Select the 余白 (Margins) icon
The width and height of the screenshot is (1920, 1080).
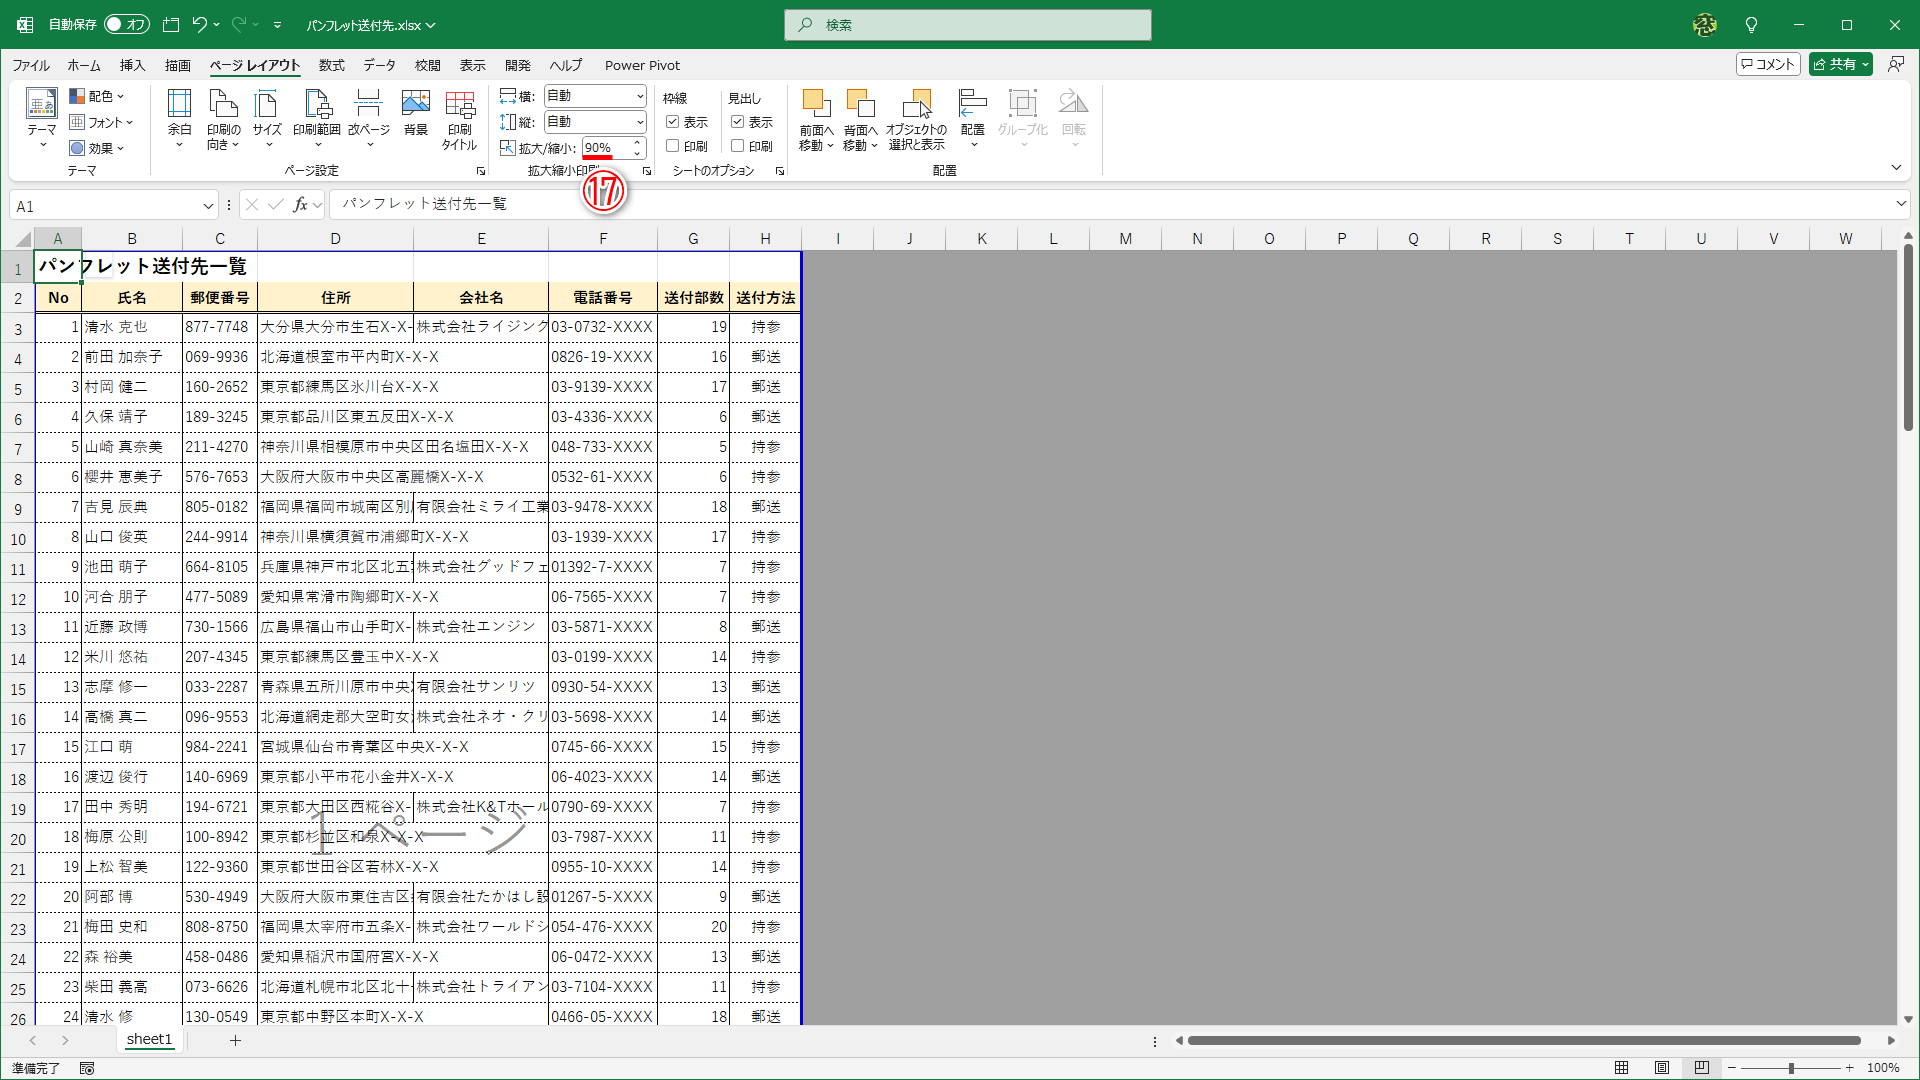tap(179, 115)
